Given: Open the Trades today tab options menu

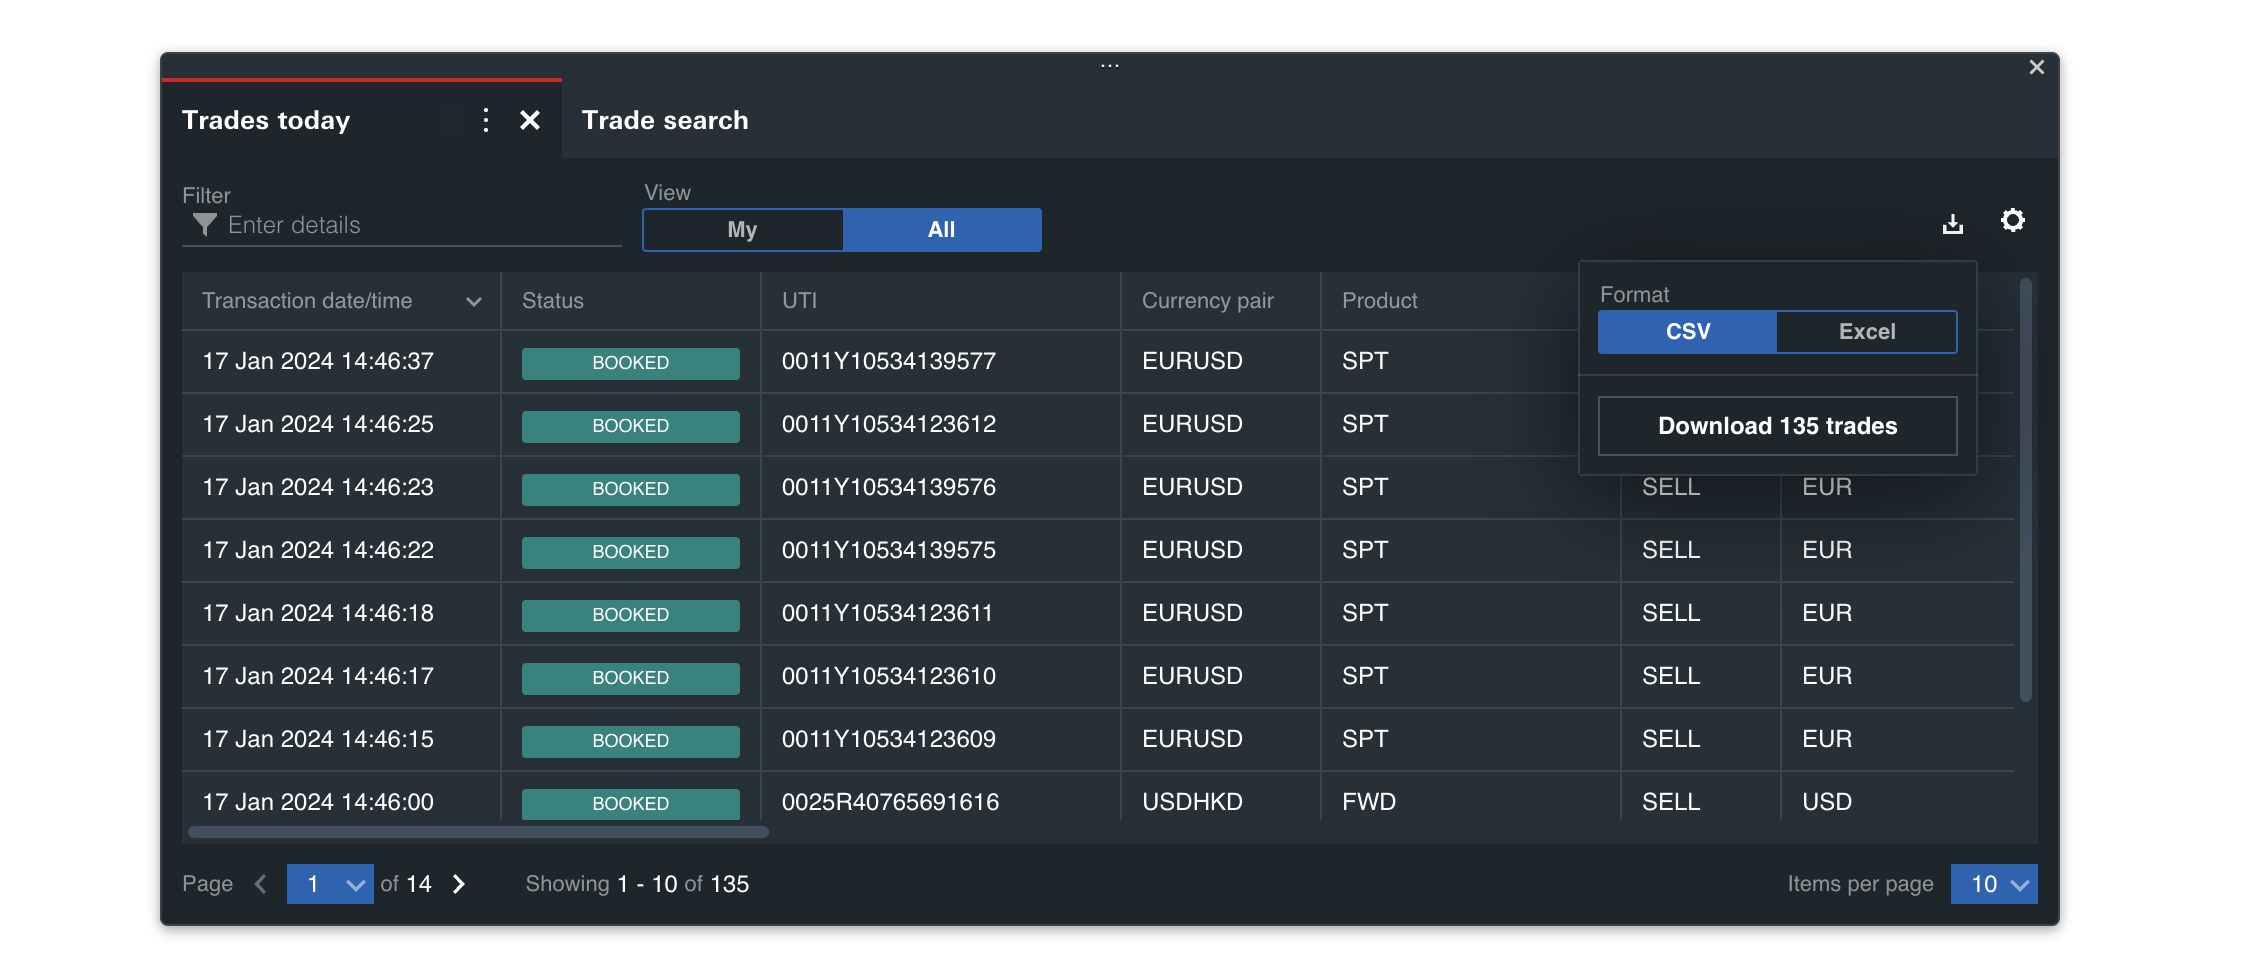Looking at the screenshot, I should 486,121.
